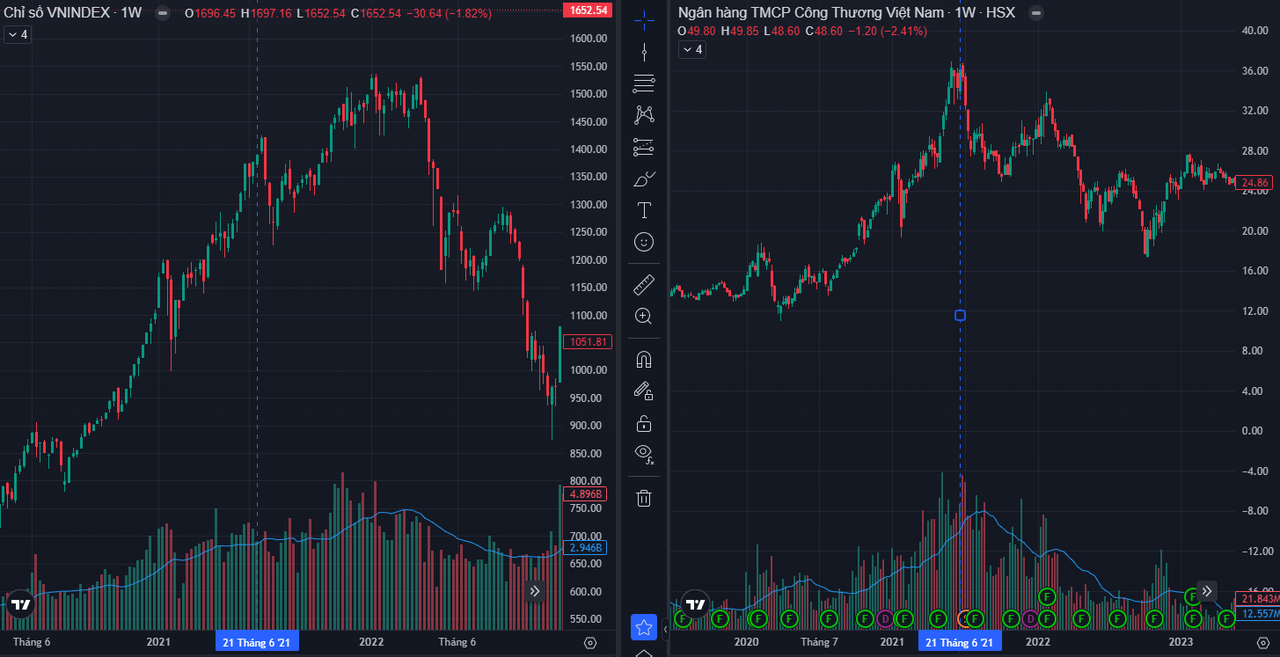The height and width of the screenshot is (657, 1280).
Task: Click TradingView logo on VietinBank chart
Action: (695, 604)
